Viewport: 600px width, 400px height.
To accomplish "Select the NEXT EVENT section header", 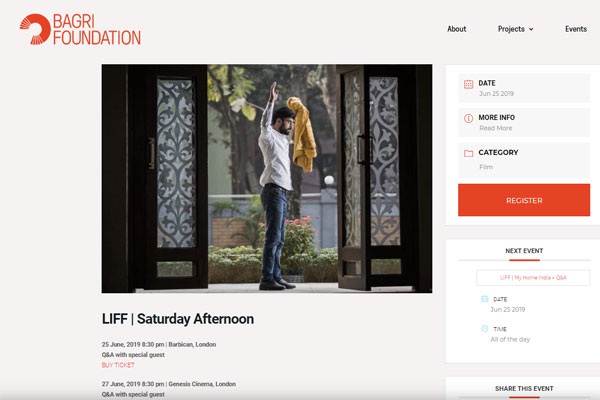I will [524, 251].
